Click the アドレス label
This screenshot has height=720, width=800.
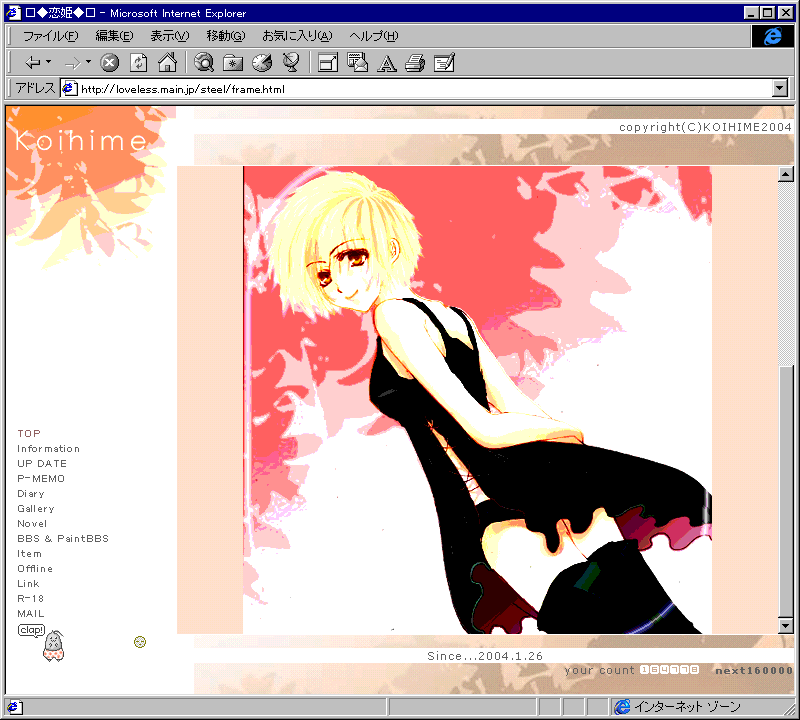[x=35, y=88]
